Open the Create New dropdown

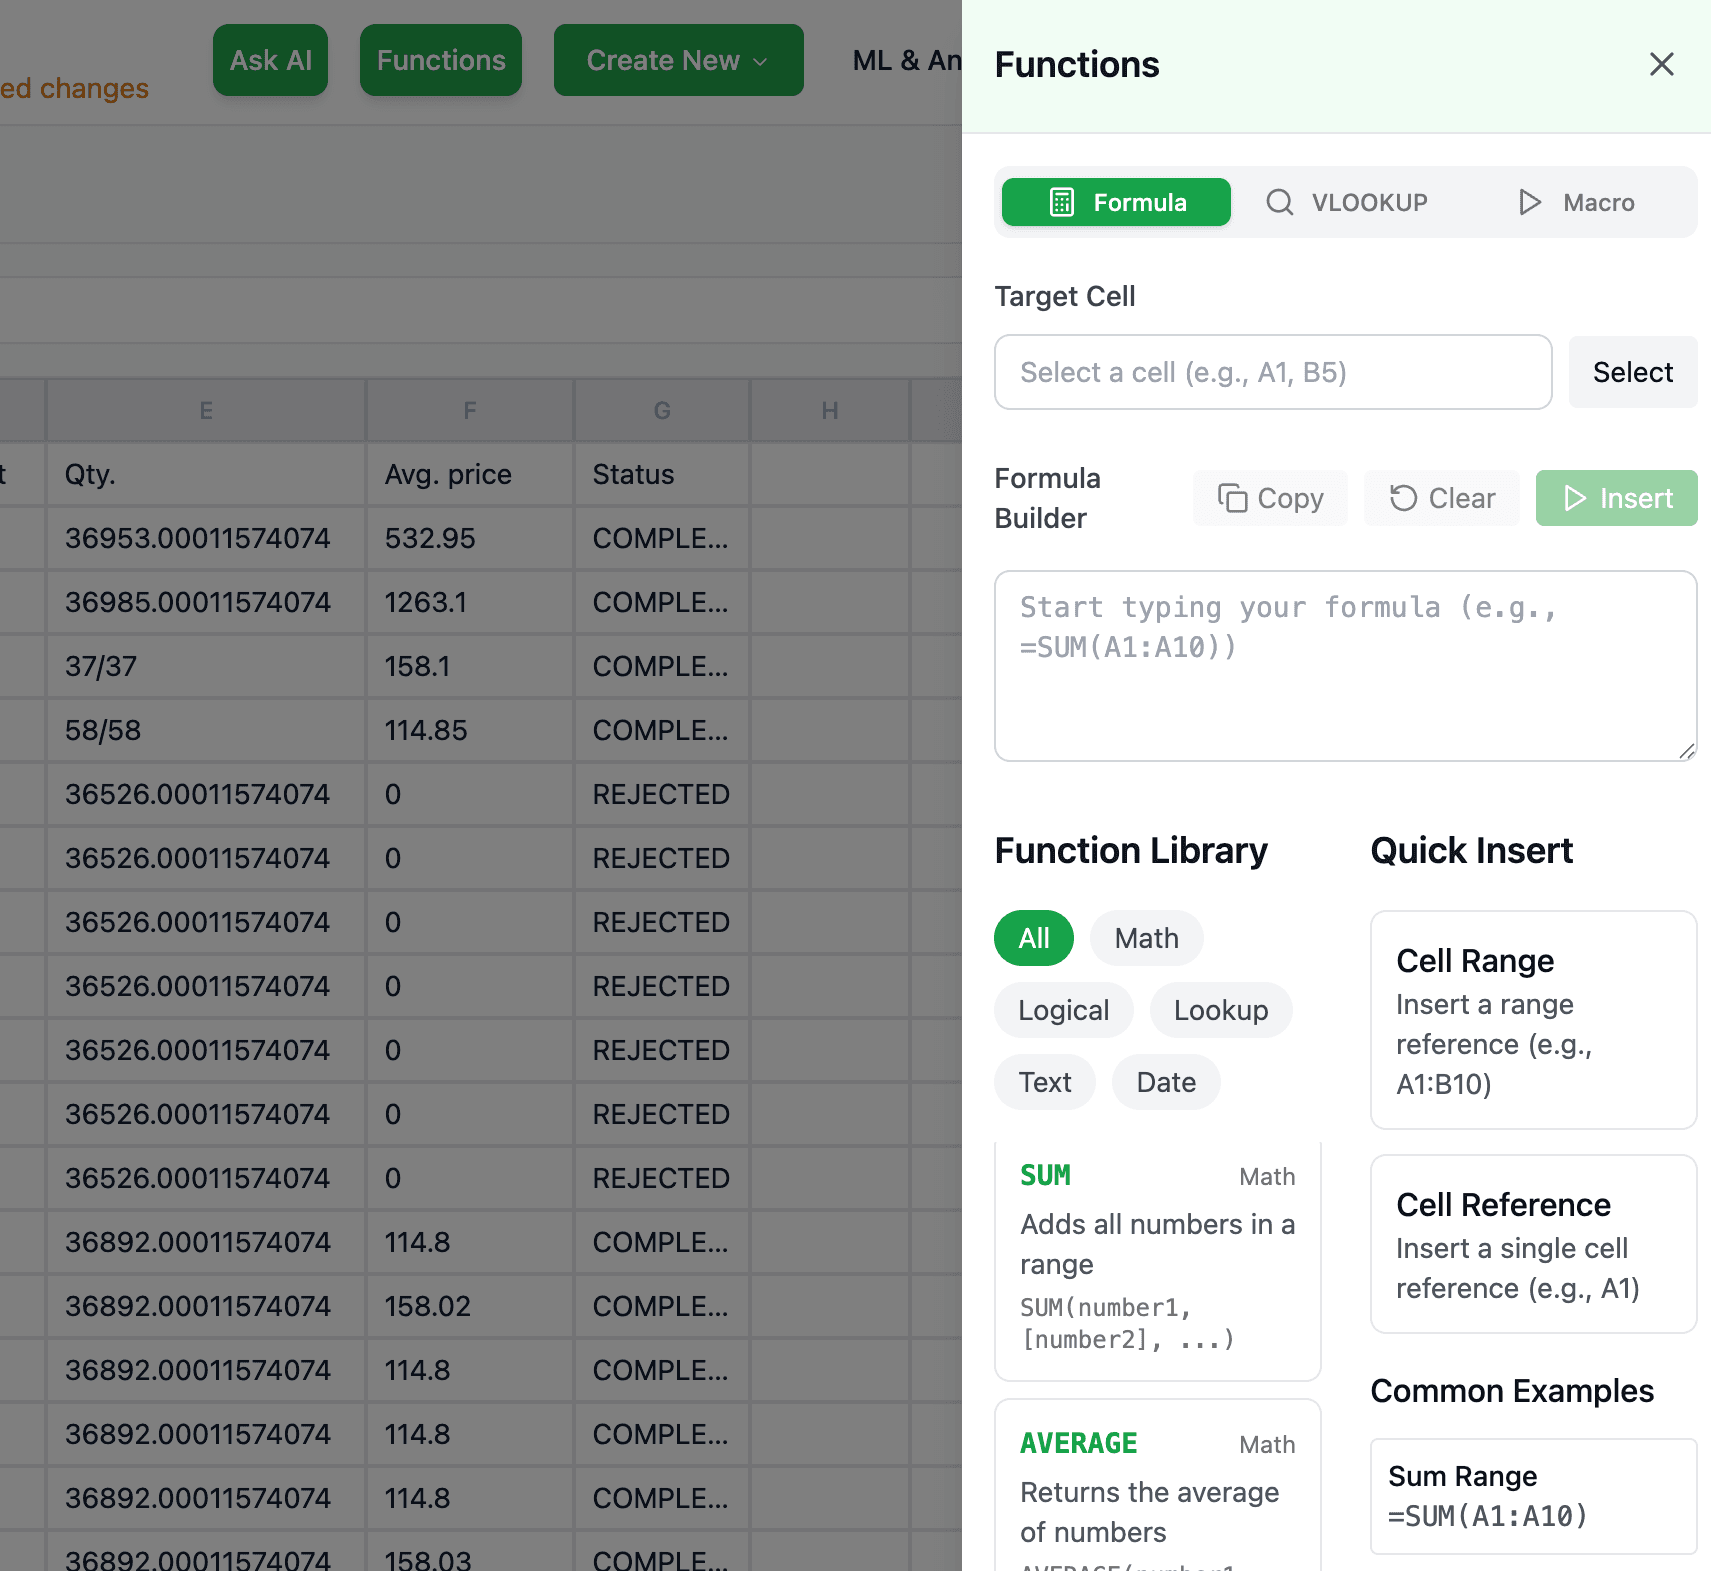click(678, 60)
